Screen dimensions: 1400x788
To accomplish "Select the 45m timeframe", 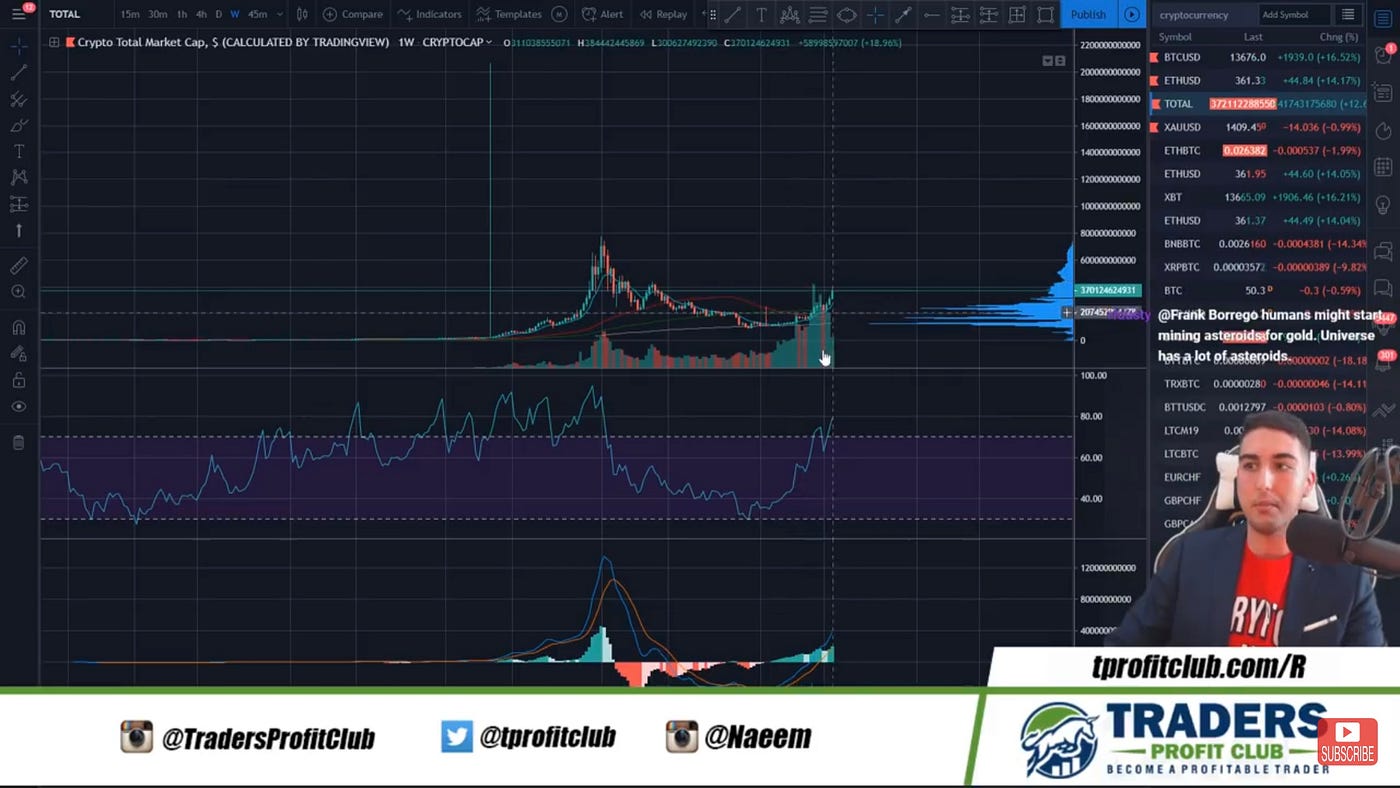I will (x=257, y=14).
